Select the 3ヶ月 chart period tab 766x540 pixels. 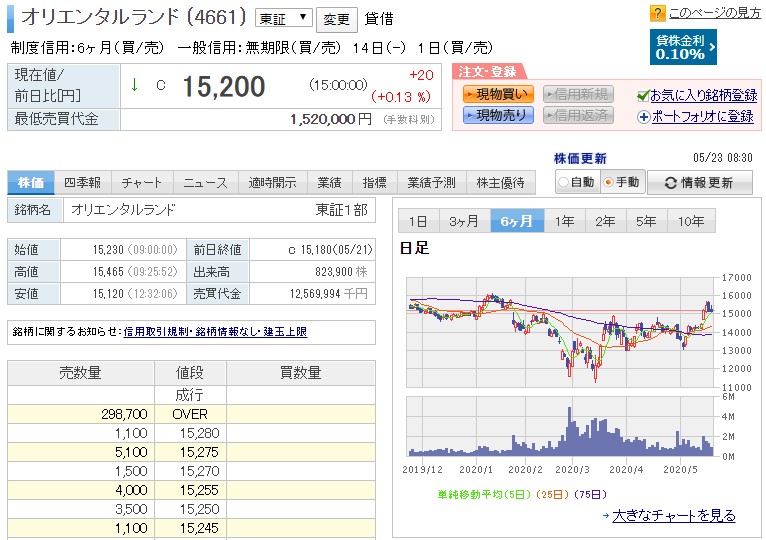pyautogui.click(x=465, y=221)
